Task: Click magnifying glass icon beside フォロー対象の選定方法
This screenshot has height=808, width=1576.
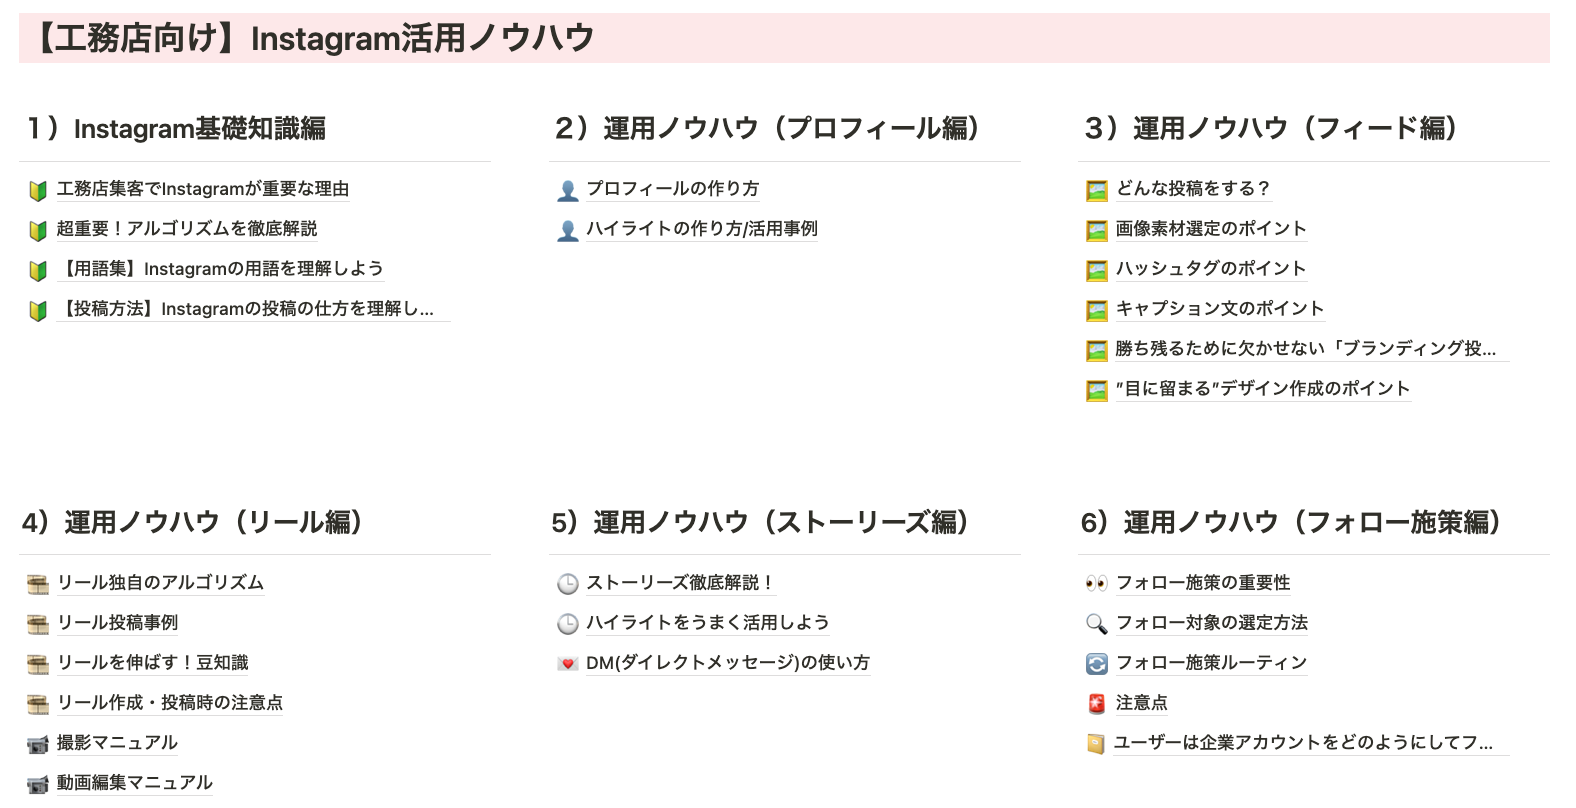Action: [1097, 624]
